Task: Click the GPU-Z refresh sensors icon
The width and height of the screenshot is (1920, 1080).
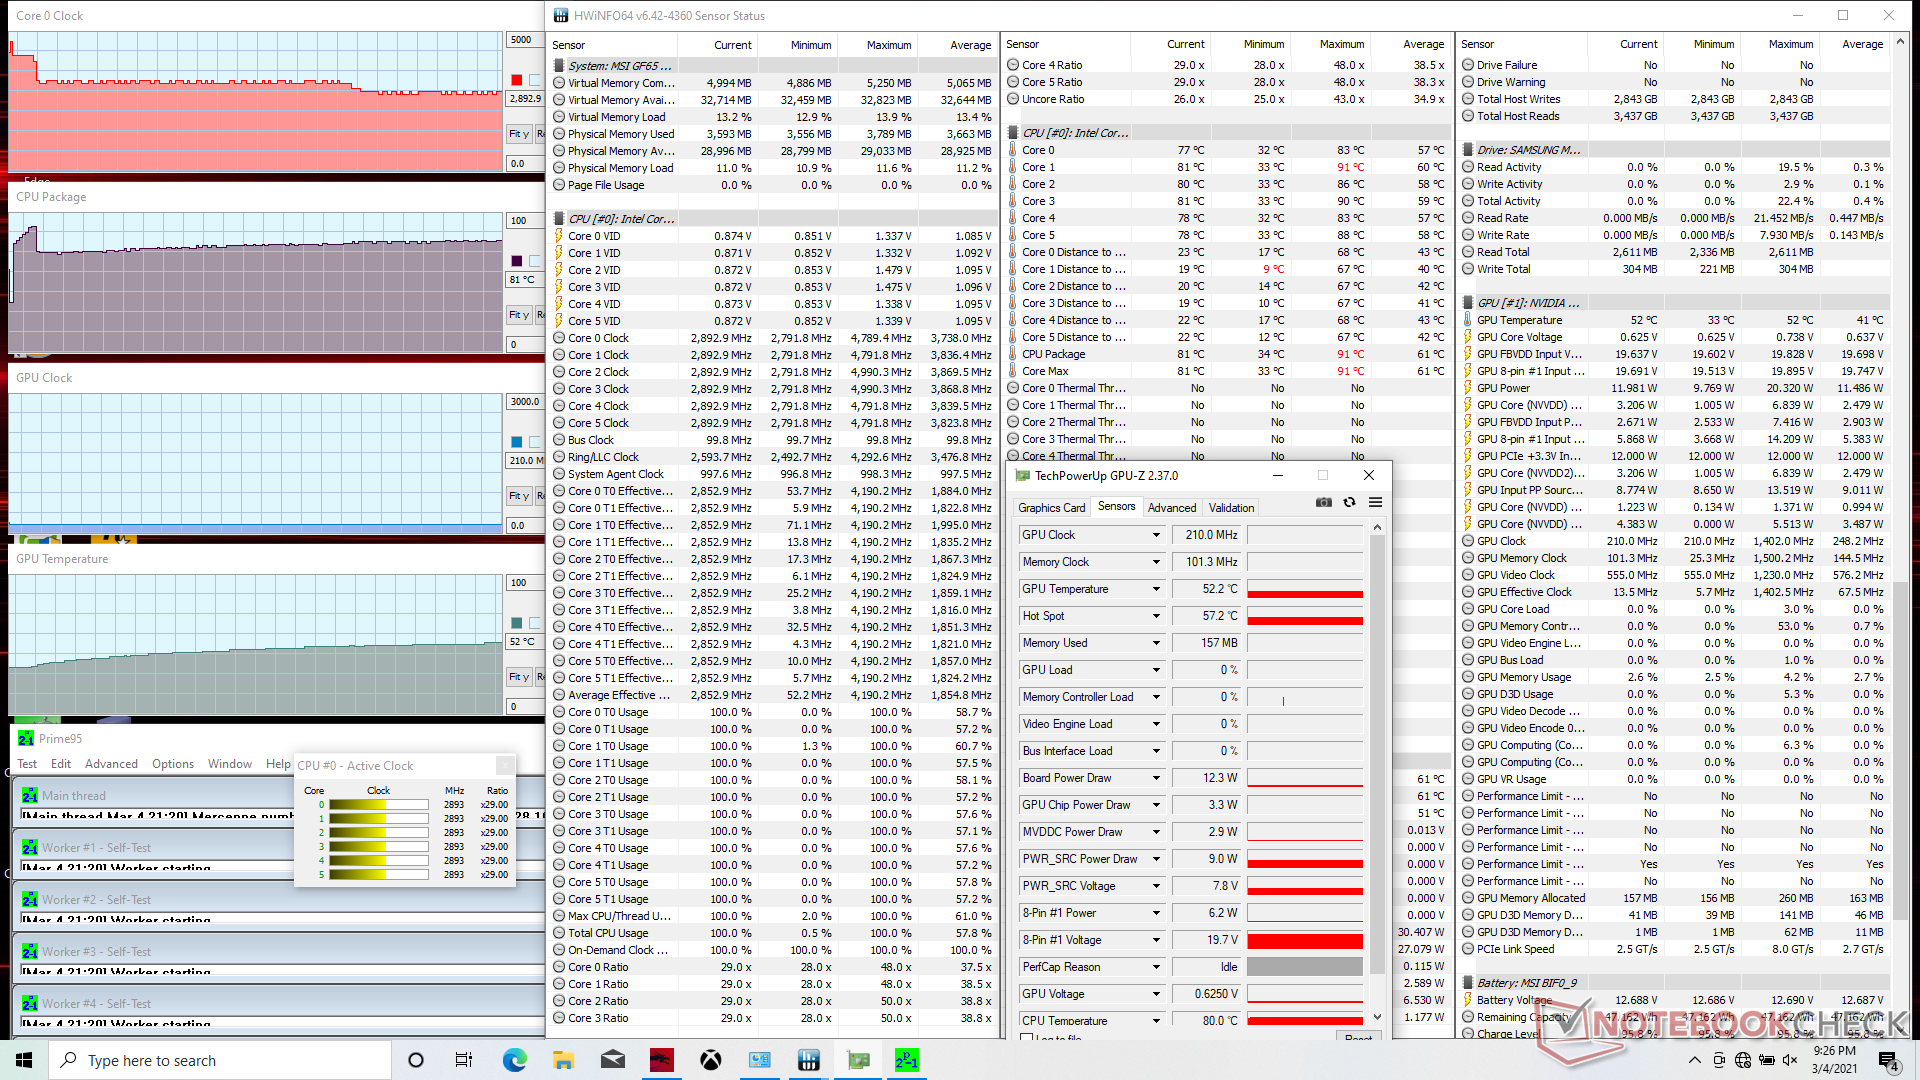Action: 1349,503
